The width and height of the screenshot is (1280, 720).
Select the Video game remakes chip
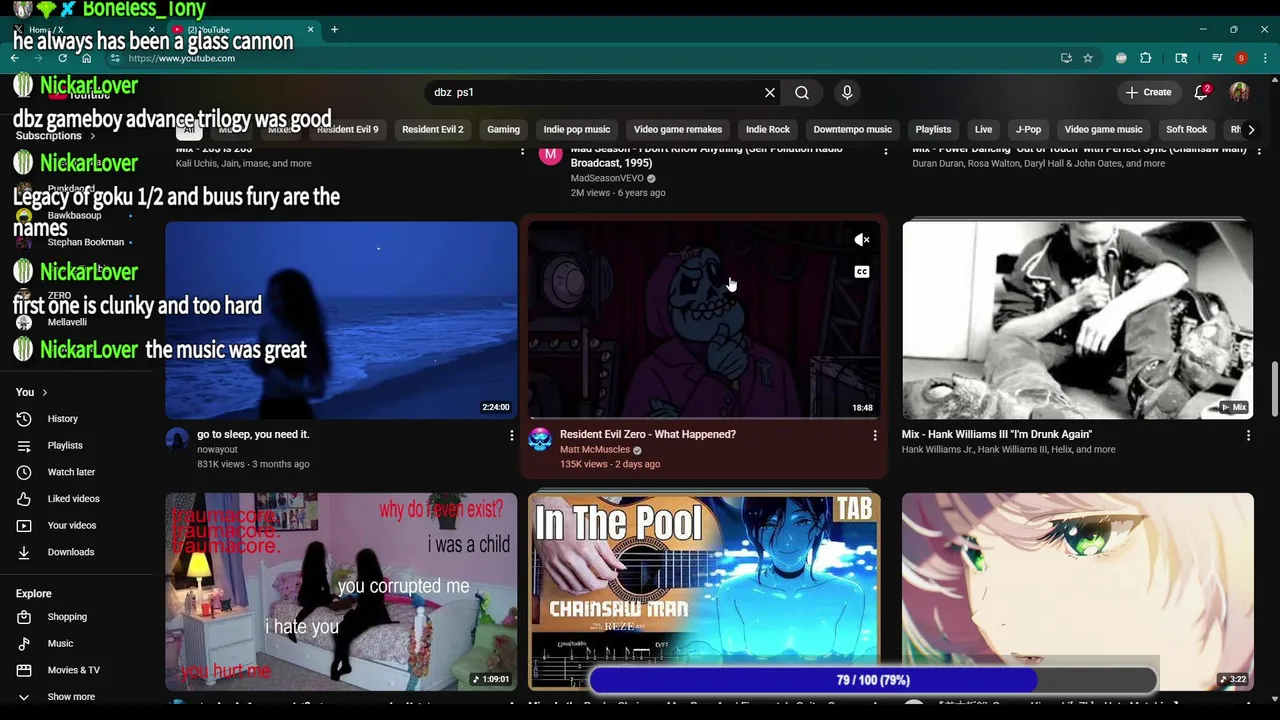(677, 129)
